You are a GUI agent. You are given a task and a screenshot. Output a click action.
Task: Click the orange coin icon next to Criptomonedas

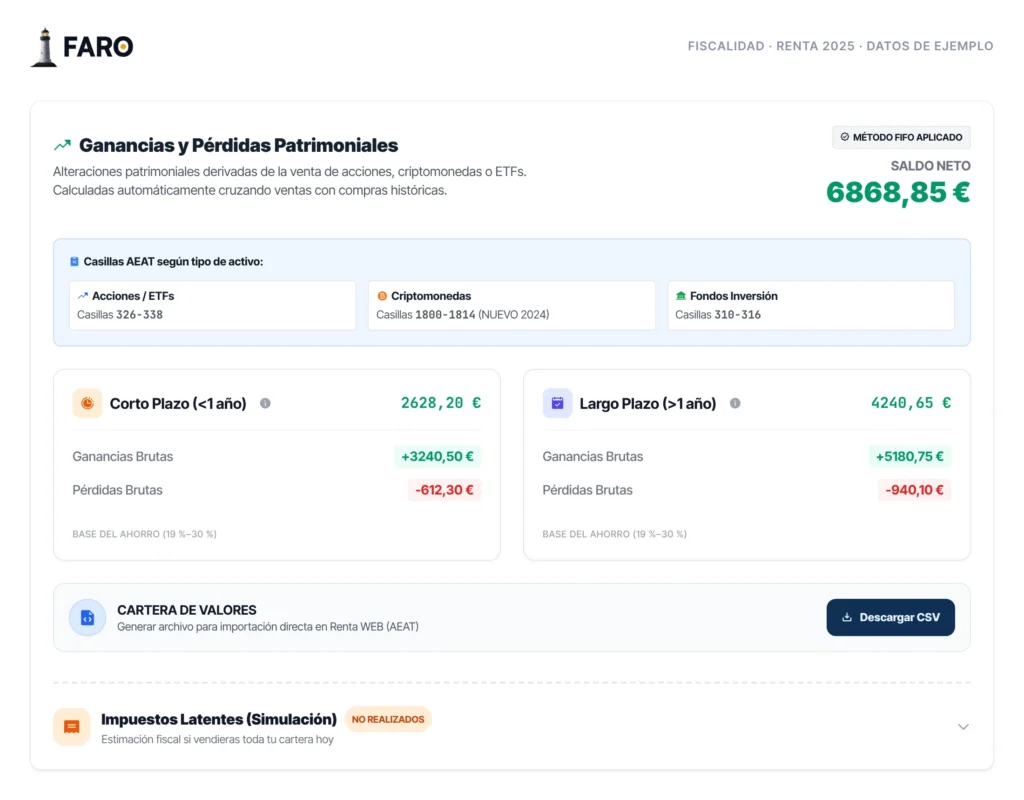pyautogui.click(x=382, y=296)
